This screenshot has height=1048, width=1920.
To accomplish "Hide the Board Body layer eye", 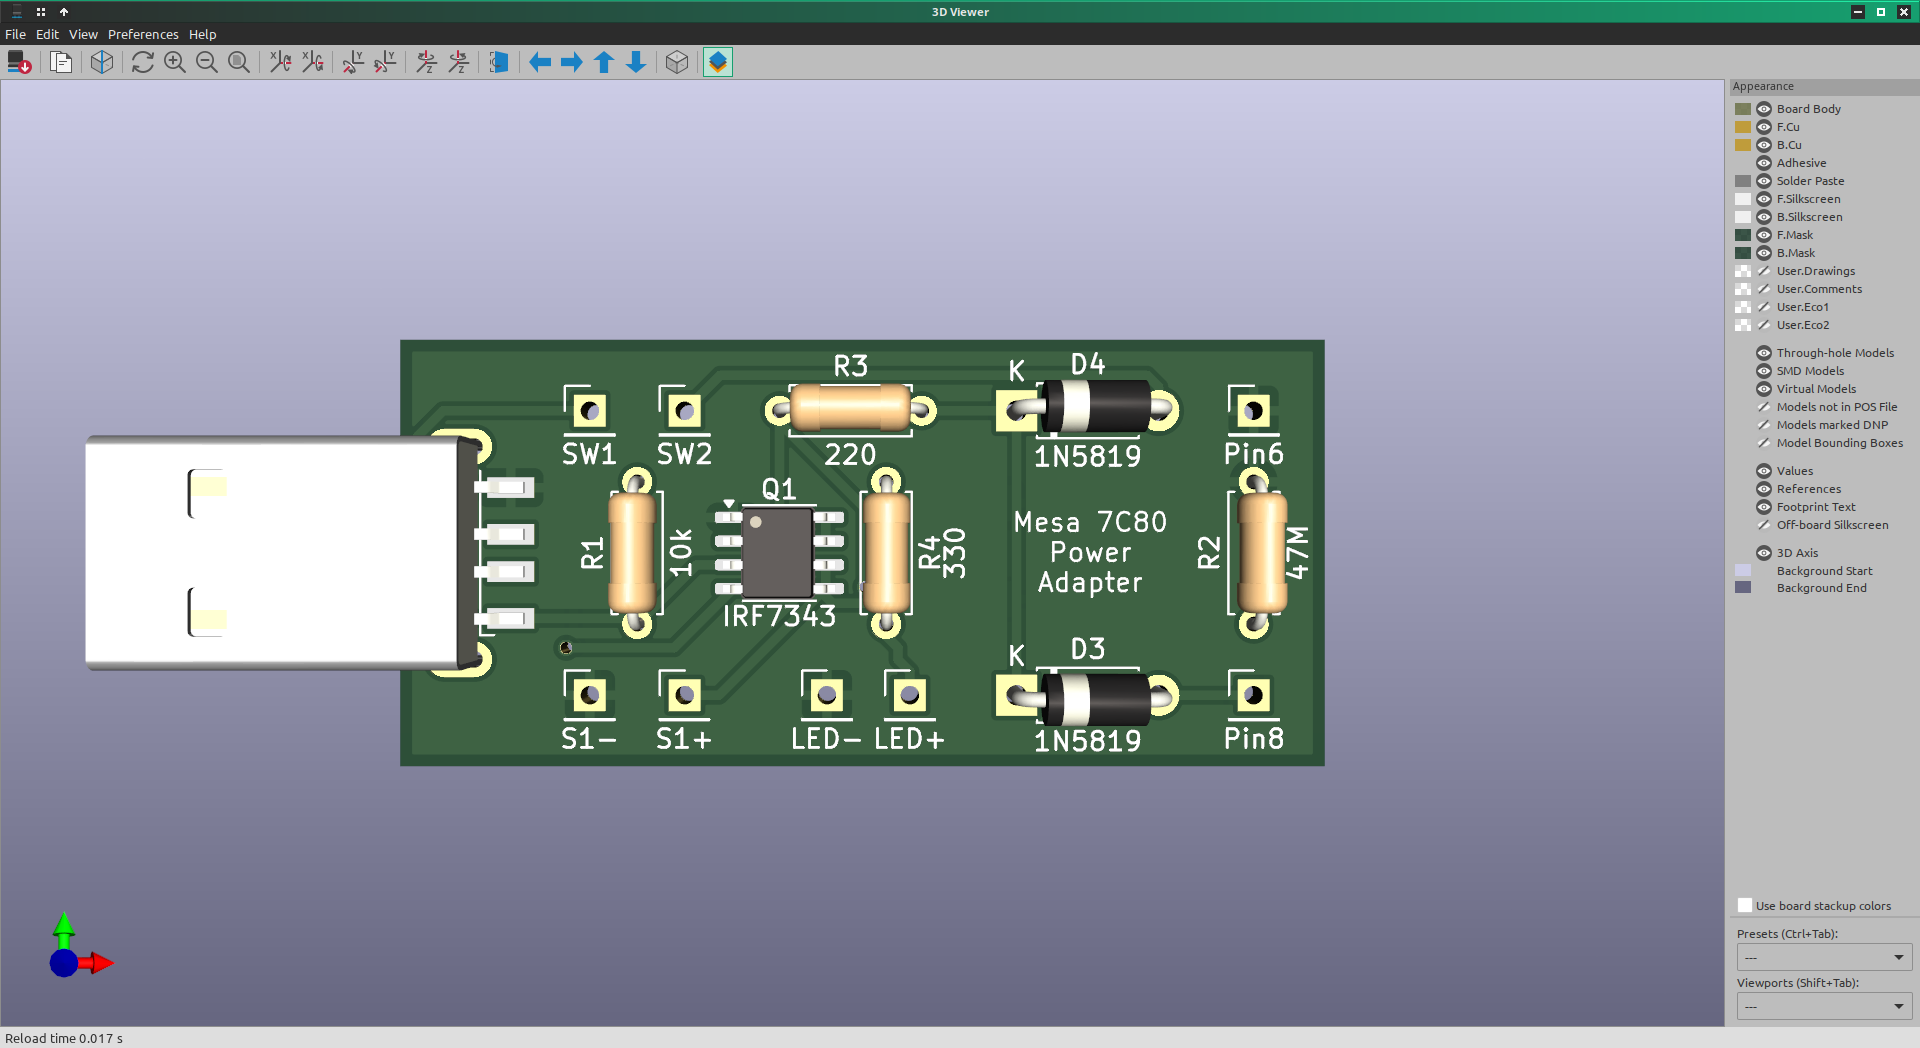I will [1764, 109].
